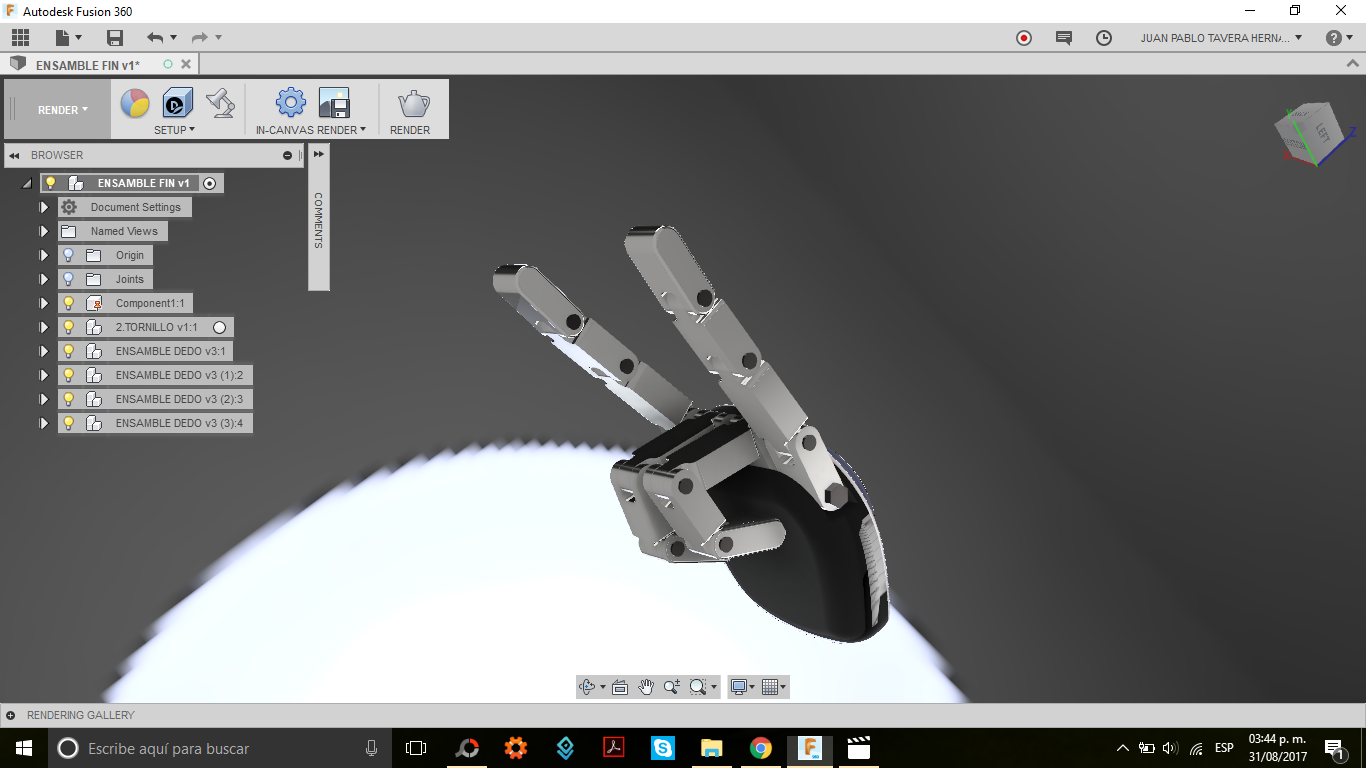Expand the COMMENTS panel

point(318,154)
